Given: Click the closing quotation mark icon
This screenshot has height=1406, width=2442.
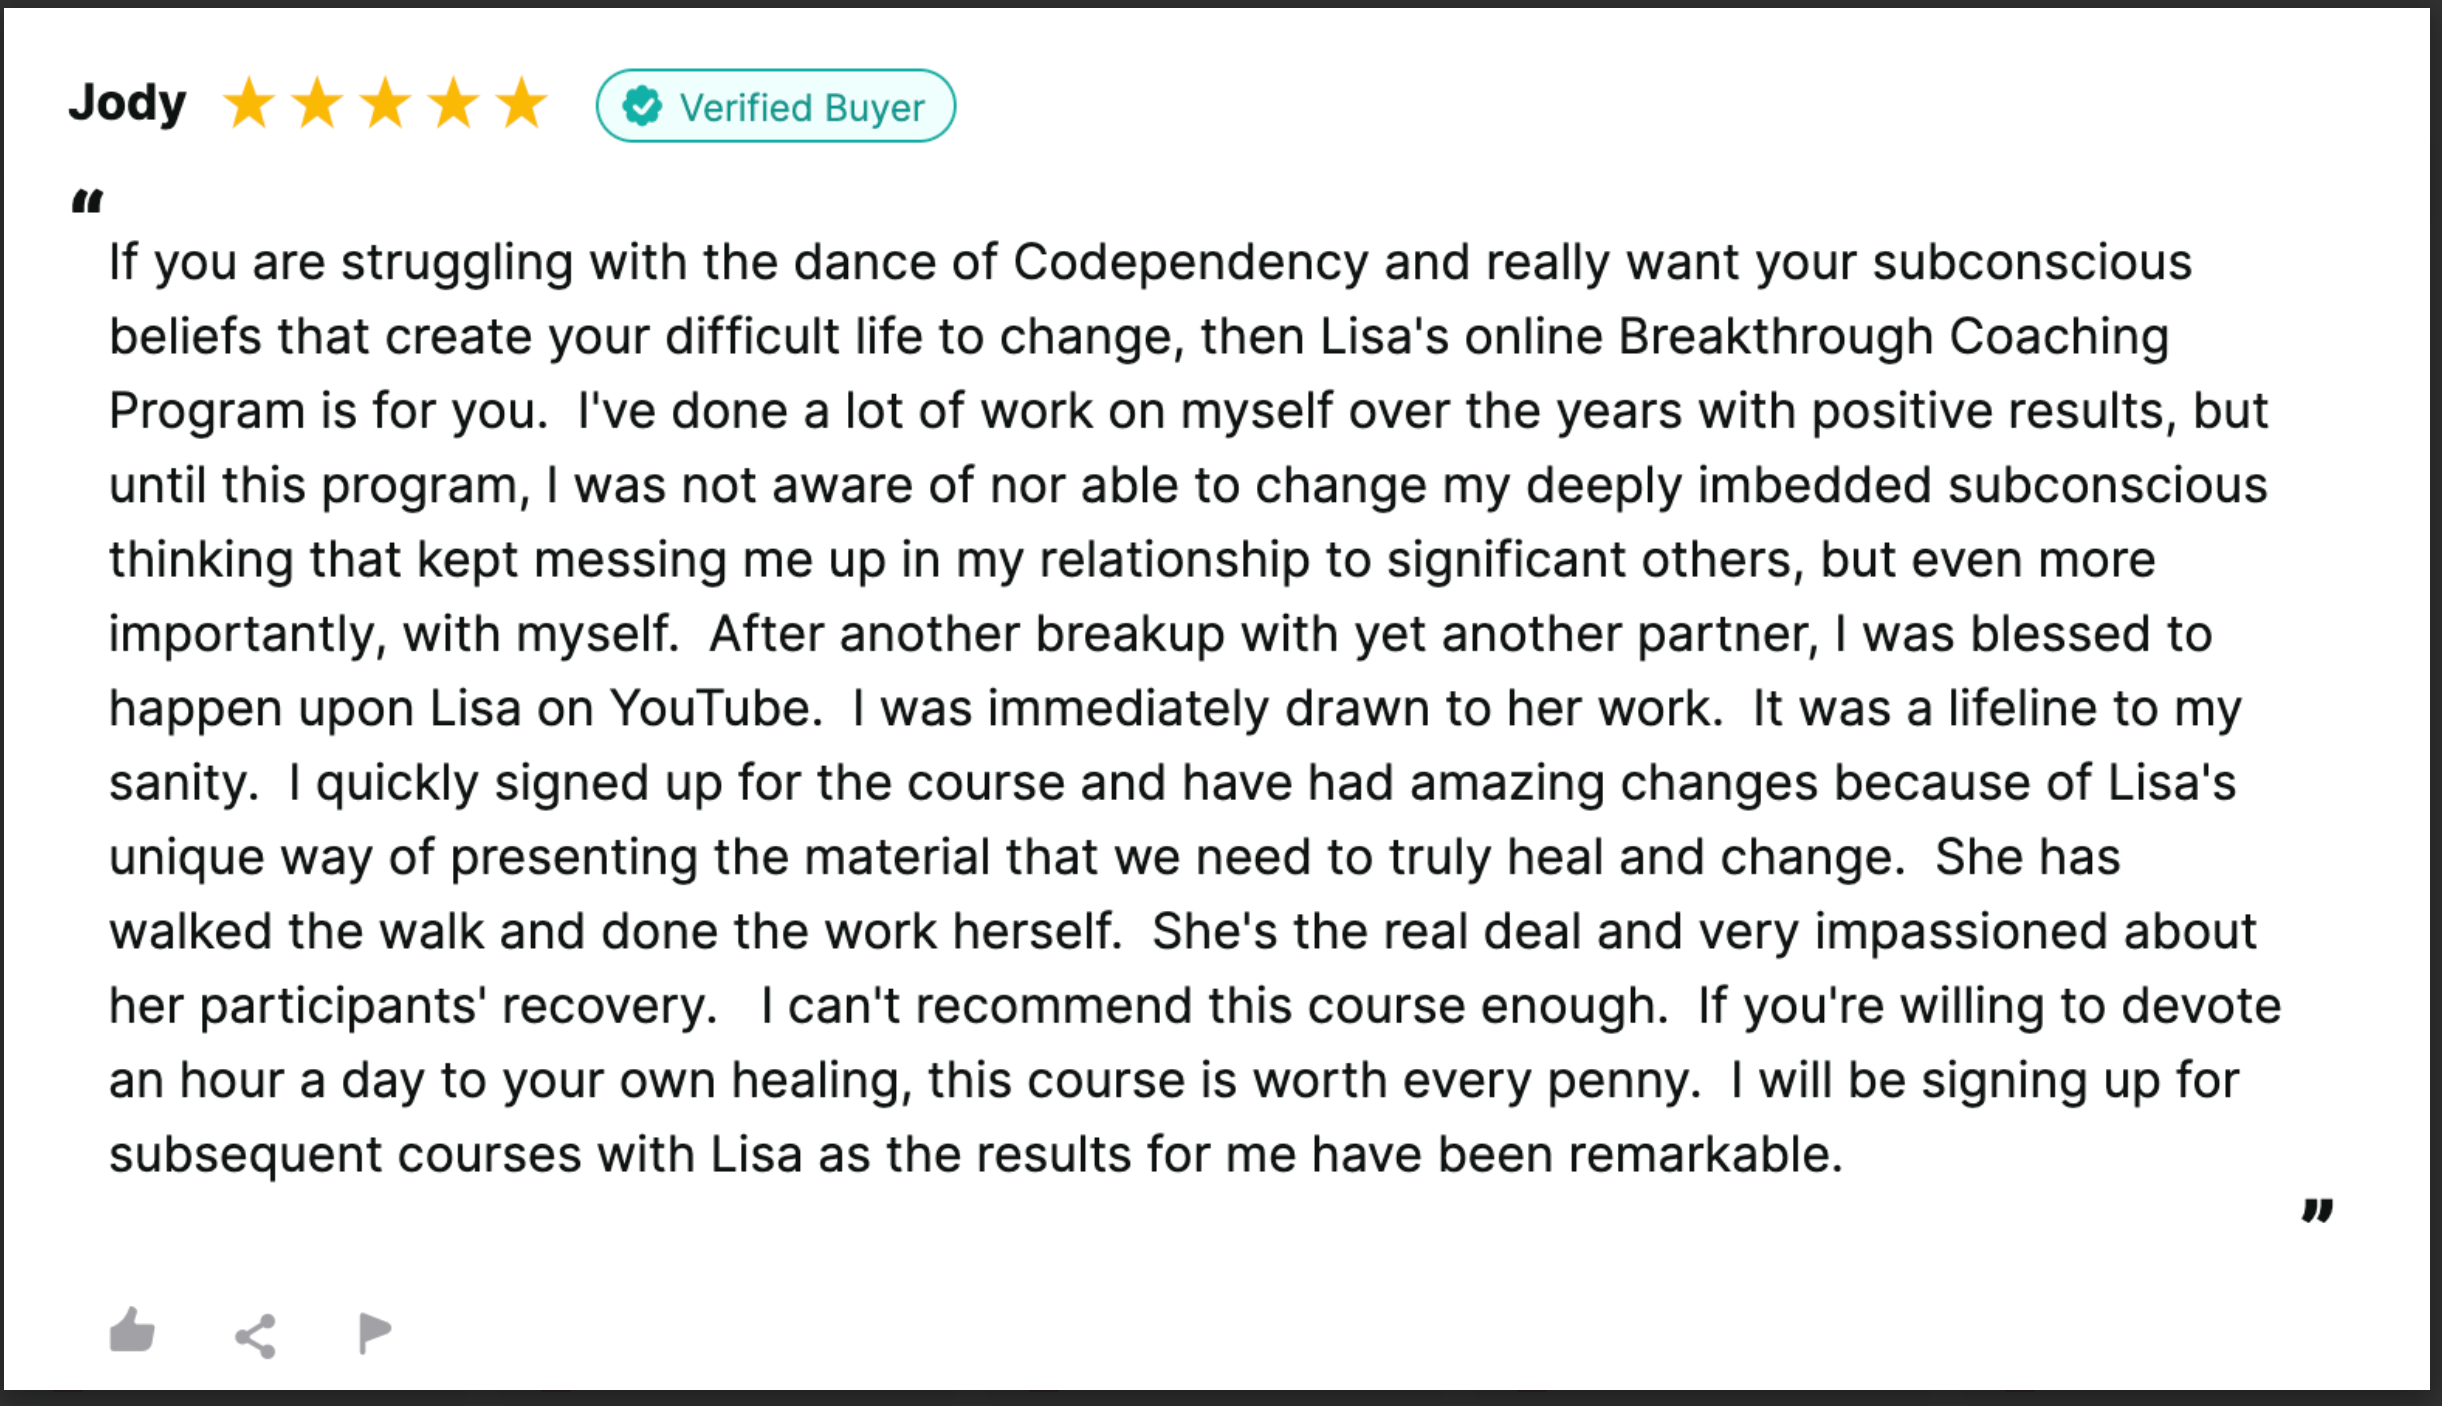Looking at the screenshot, I should pos(2317,1210).
